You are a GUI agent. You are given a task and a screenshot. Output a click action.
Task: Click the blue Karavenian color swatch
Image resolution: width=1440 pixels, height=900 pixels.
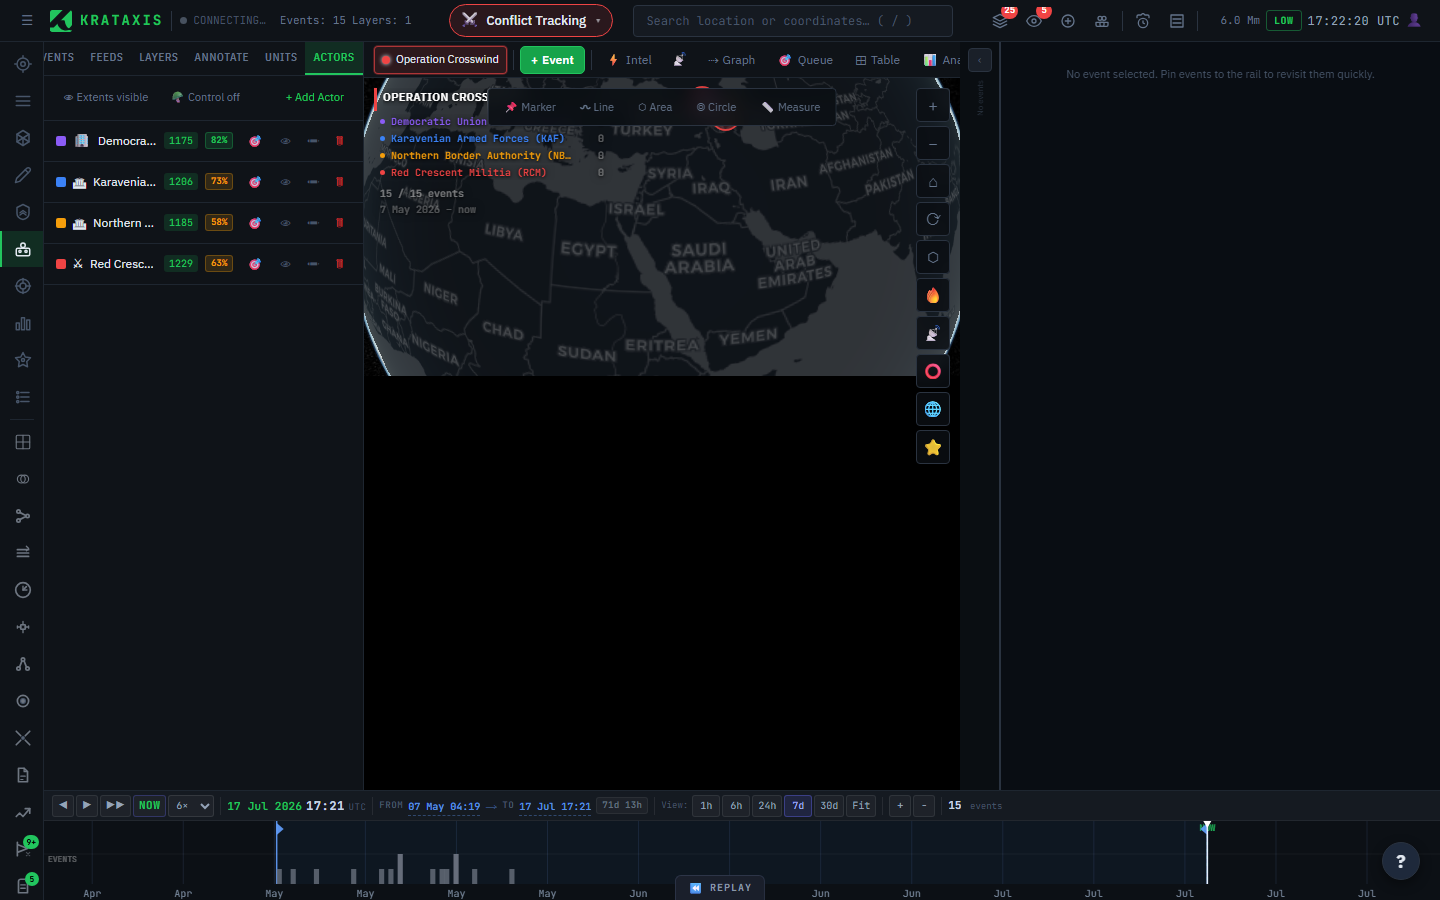tap(61, 182)
